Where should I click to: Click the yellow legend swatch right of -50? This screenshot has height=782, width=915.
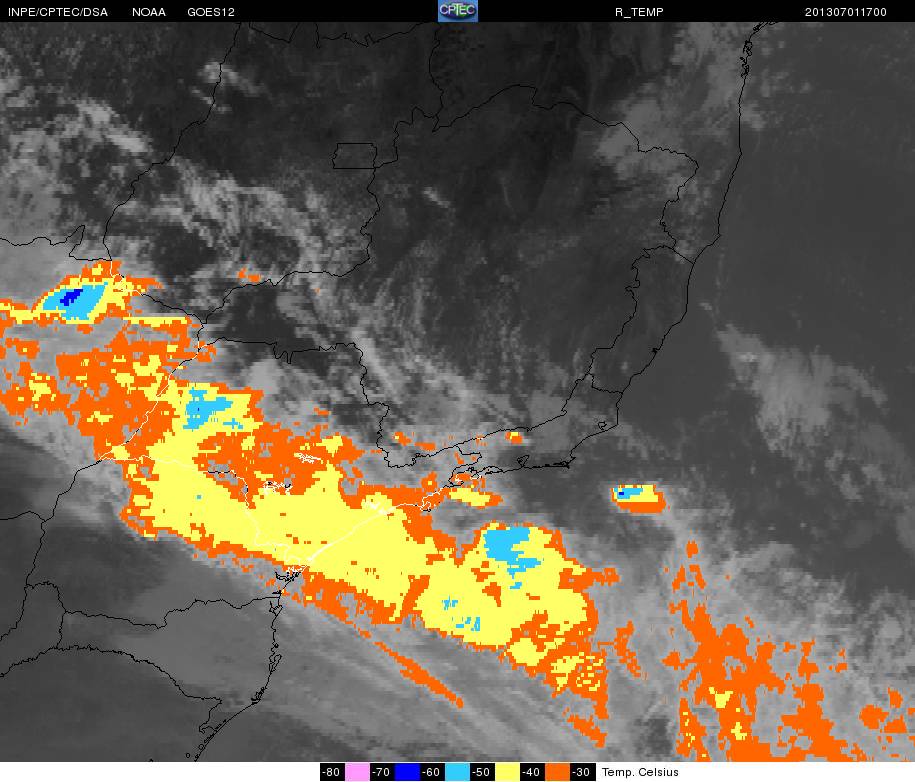(507, 771)
